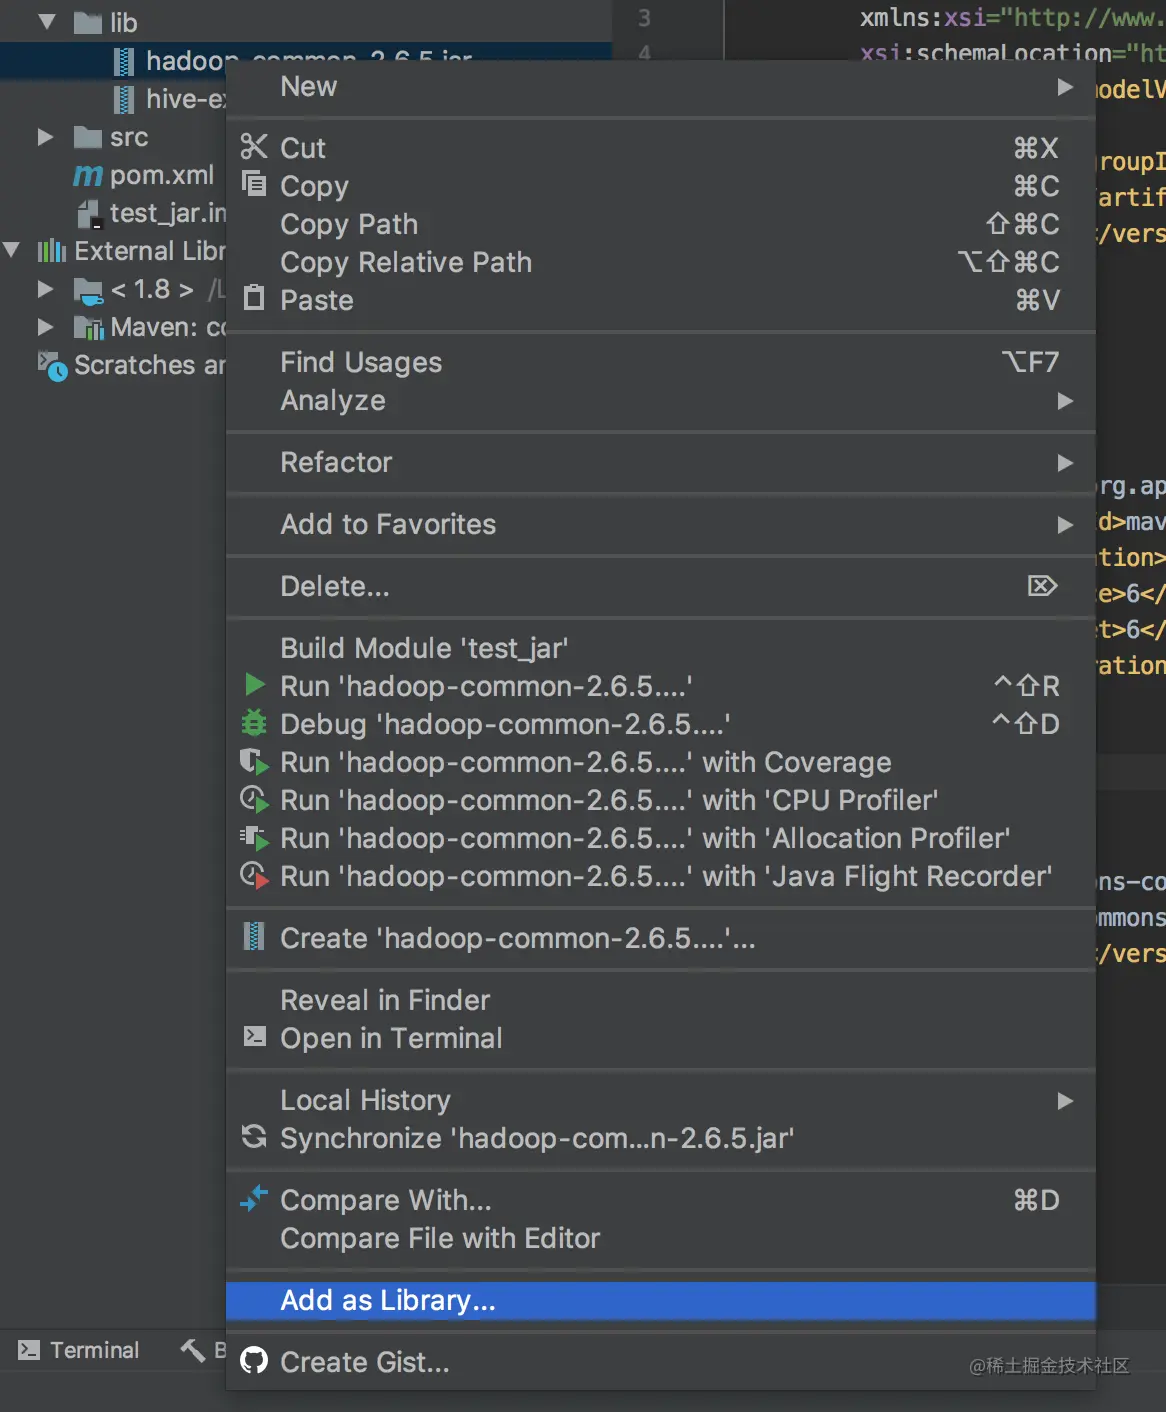
Task: Click the Scratches and Consoles clock icon
Action: tap(52, 366)
